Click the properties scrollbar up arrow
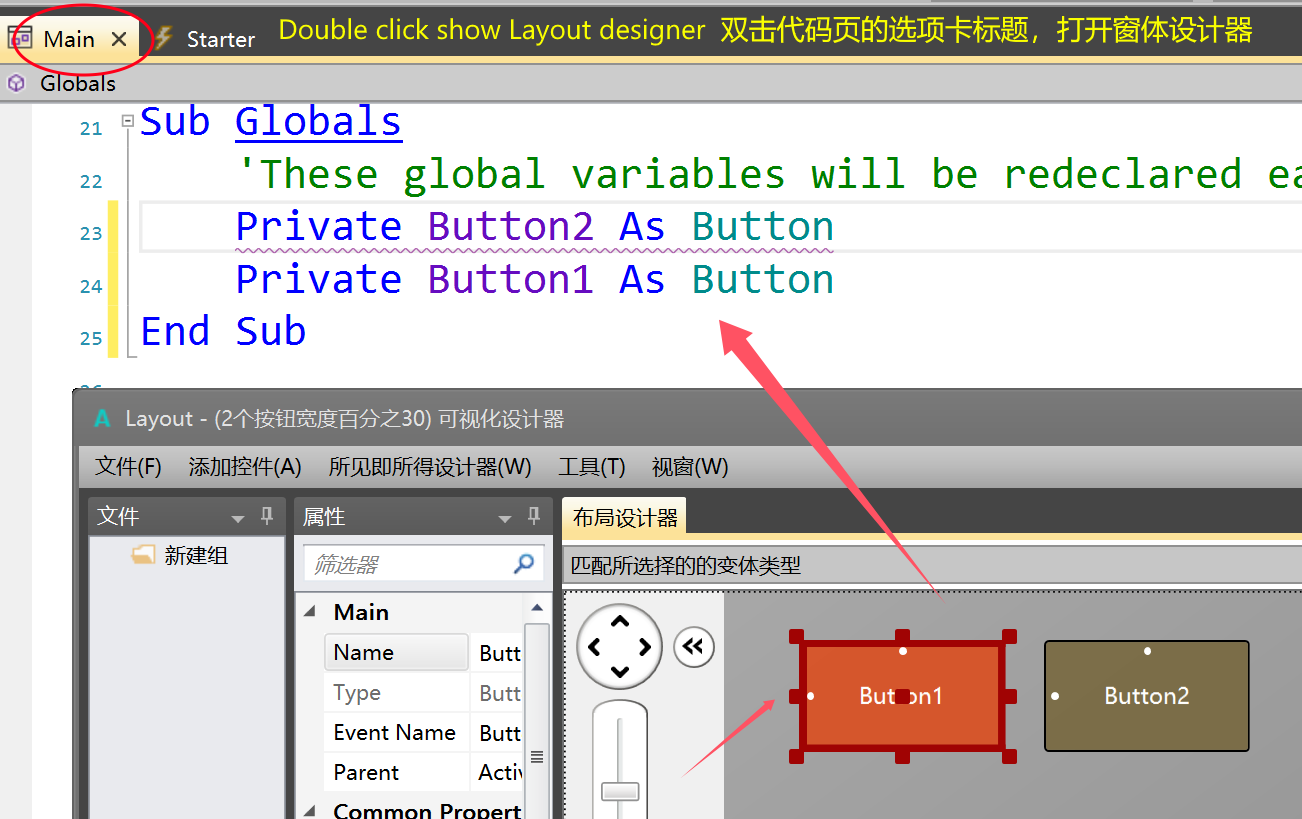Viewport: 1302px width, 819px height. 537,608
